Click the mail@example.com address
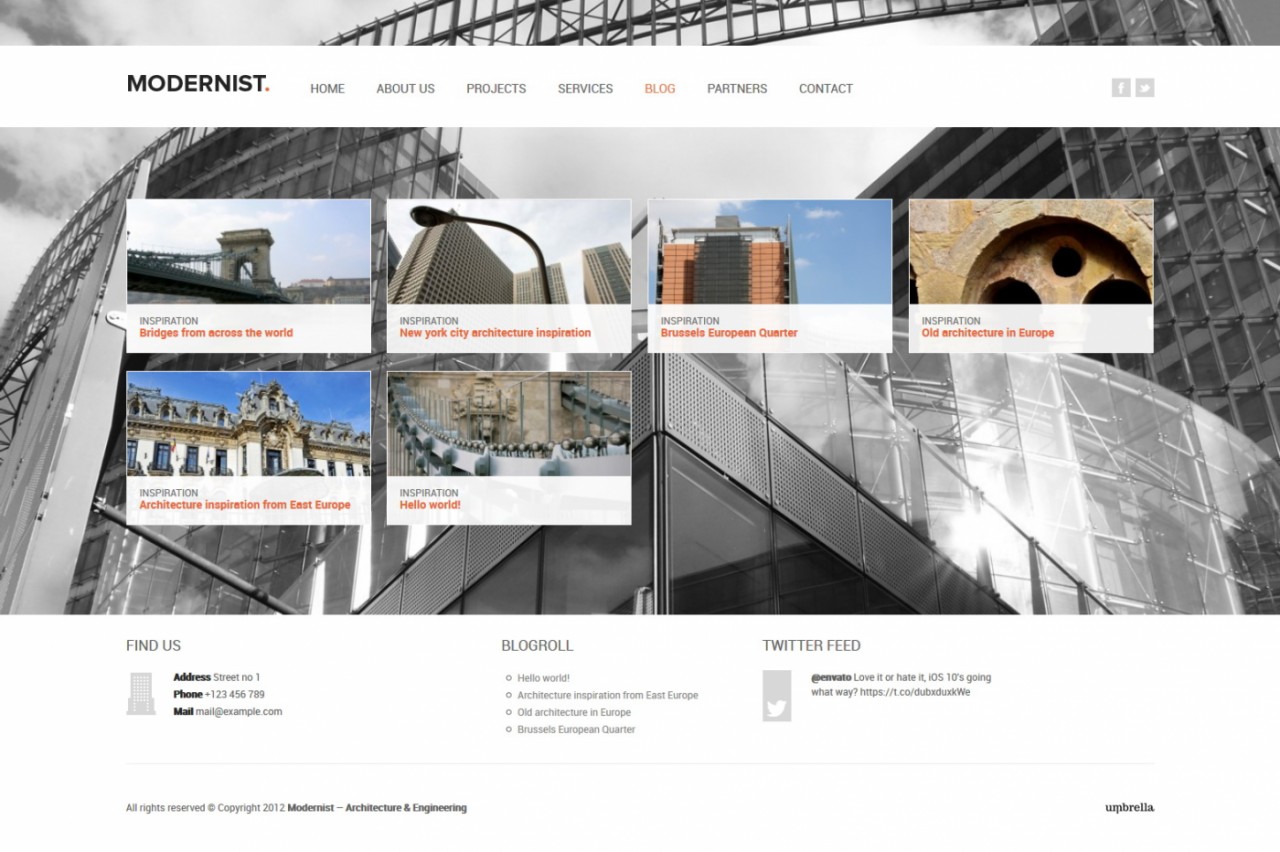The width and height of the screenshot is (1280, 852). [x=239, y=712]
